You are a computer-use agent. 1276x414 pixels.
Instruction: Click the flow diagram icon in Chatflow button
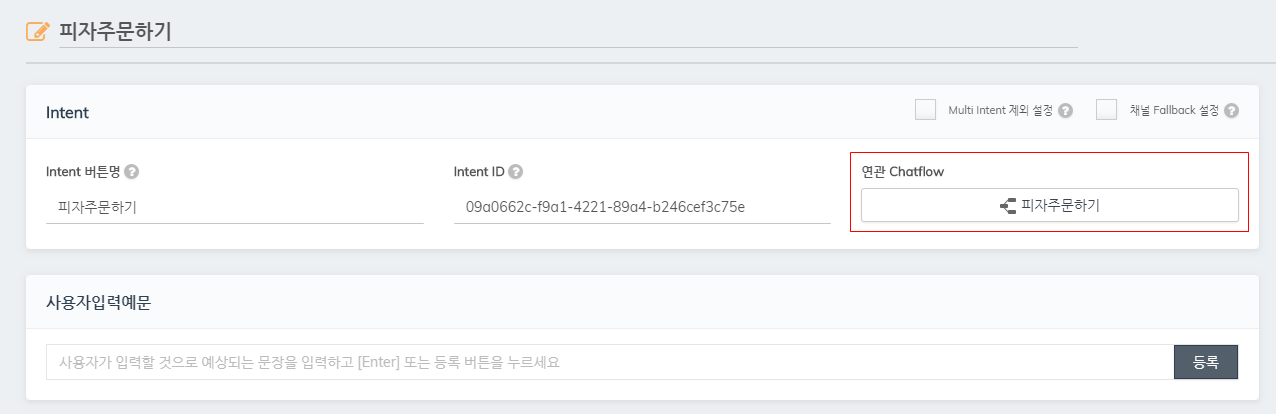click(1008, 206)
